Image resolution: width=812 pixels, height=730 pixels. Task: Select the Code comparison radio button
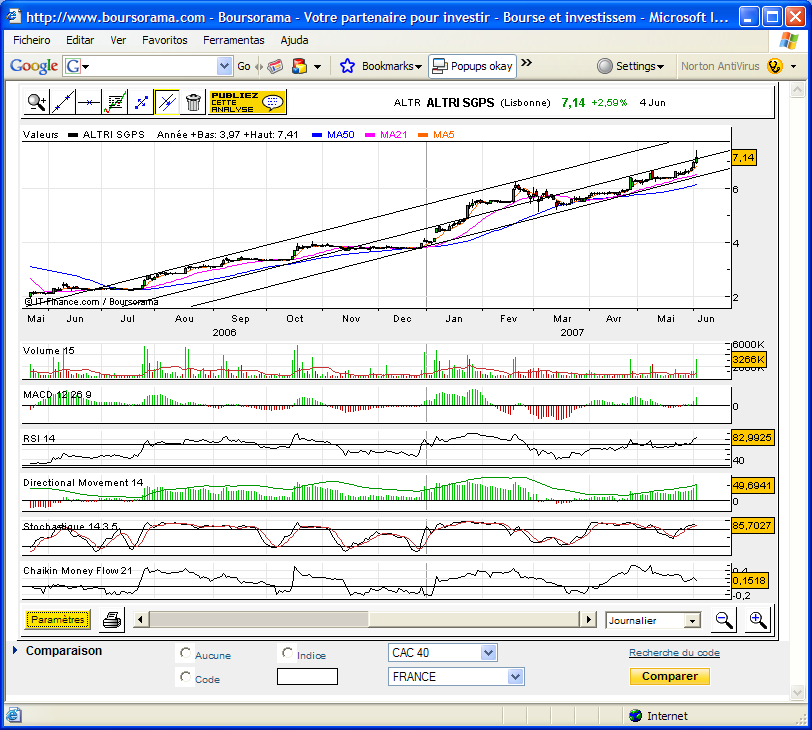185,677
